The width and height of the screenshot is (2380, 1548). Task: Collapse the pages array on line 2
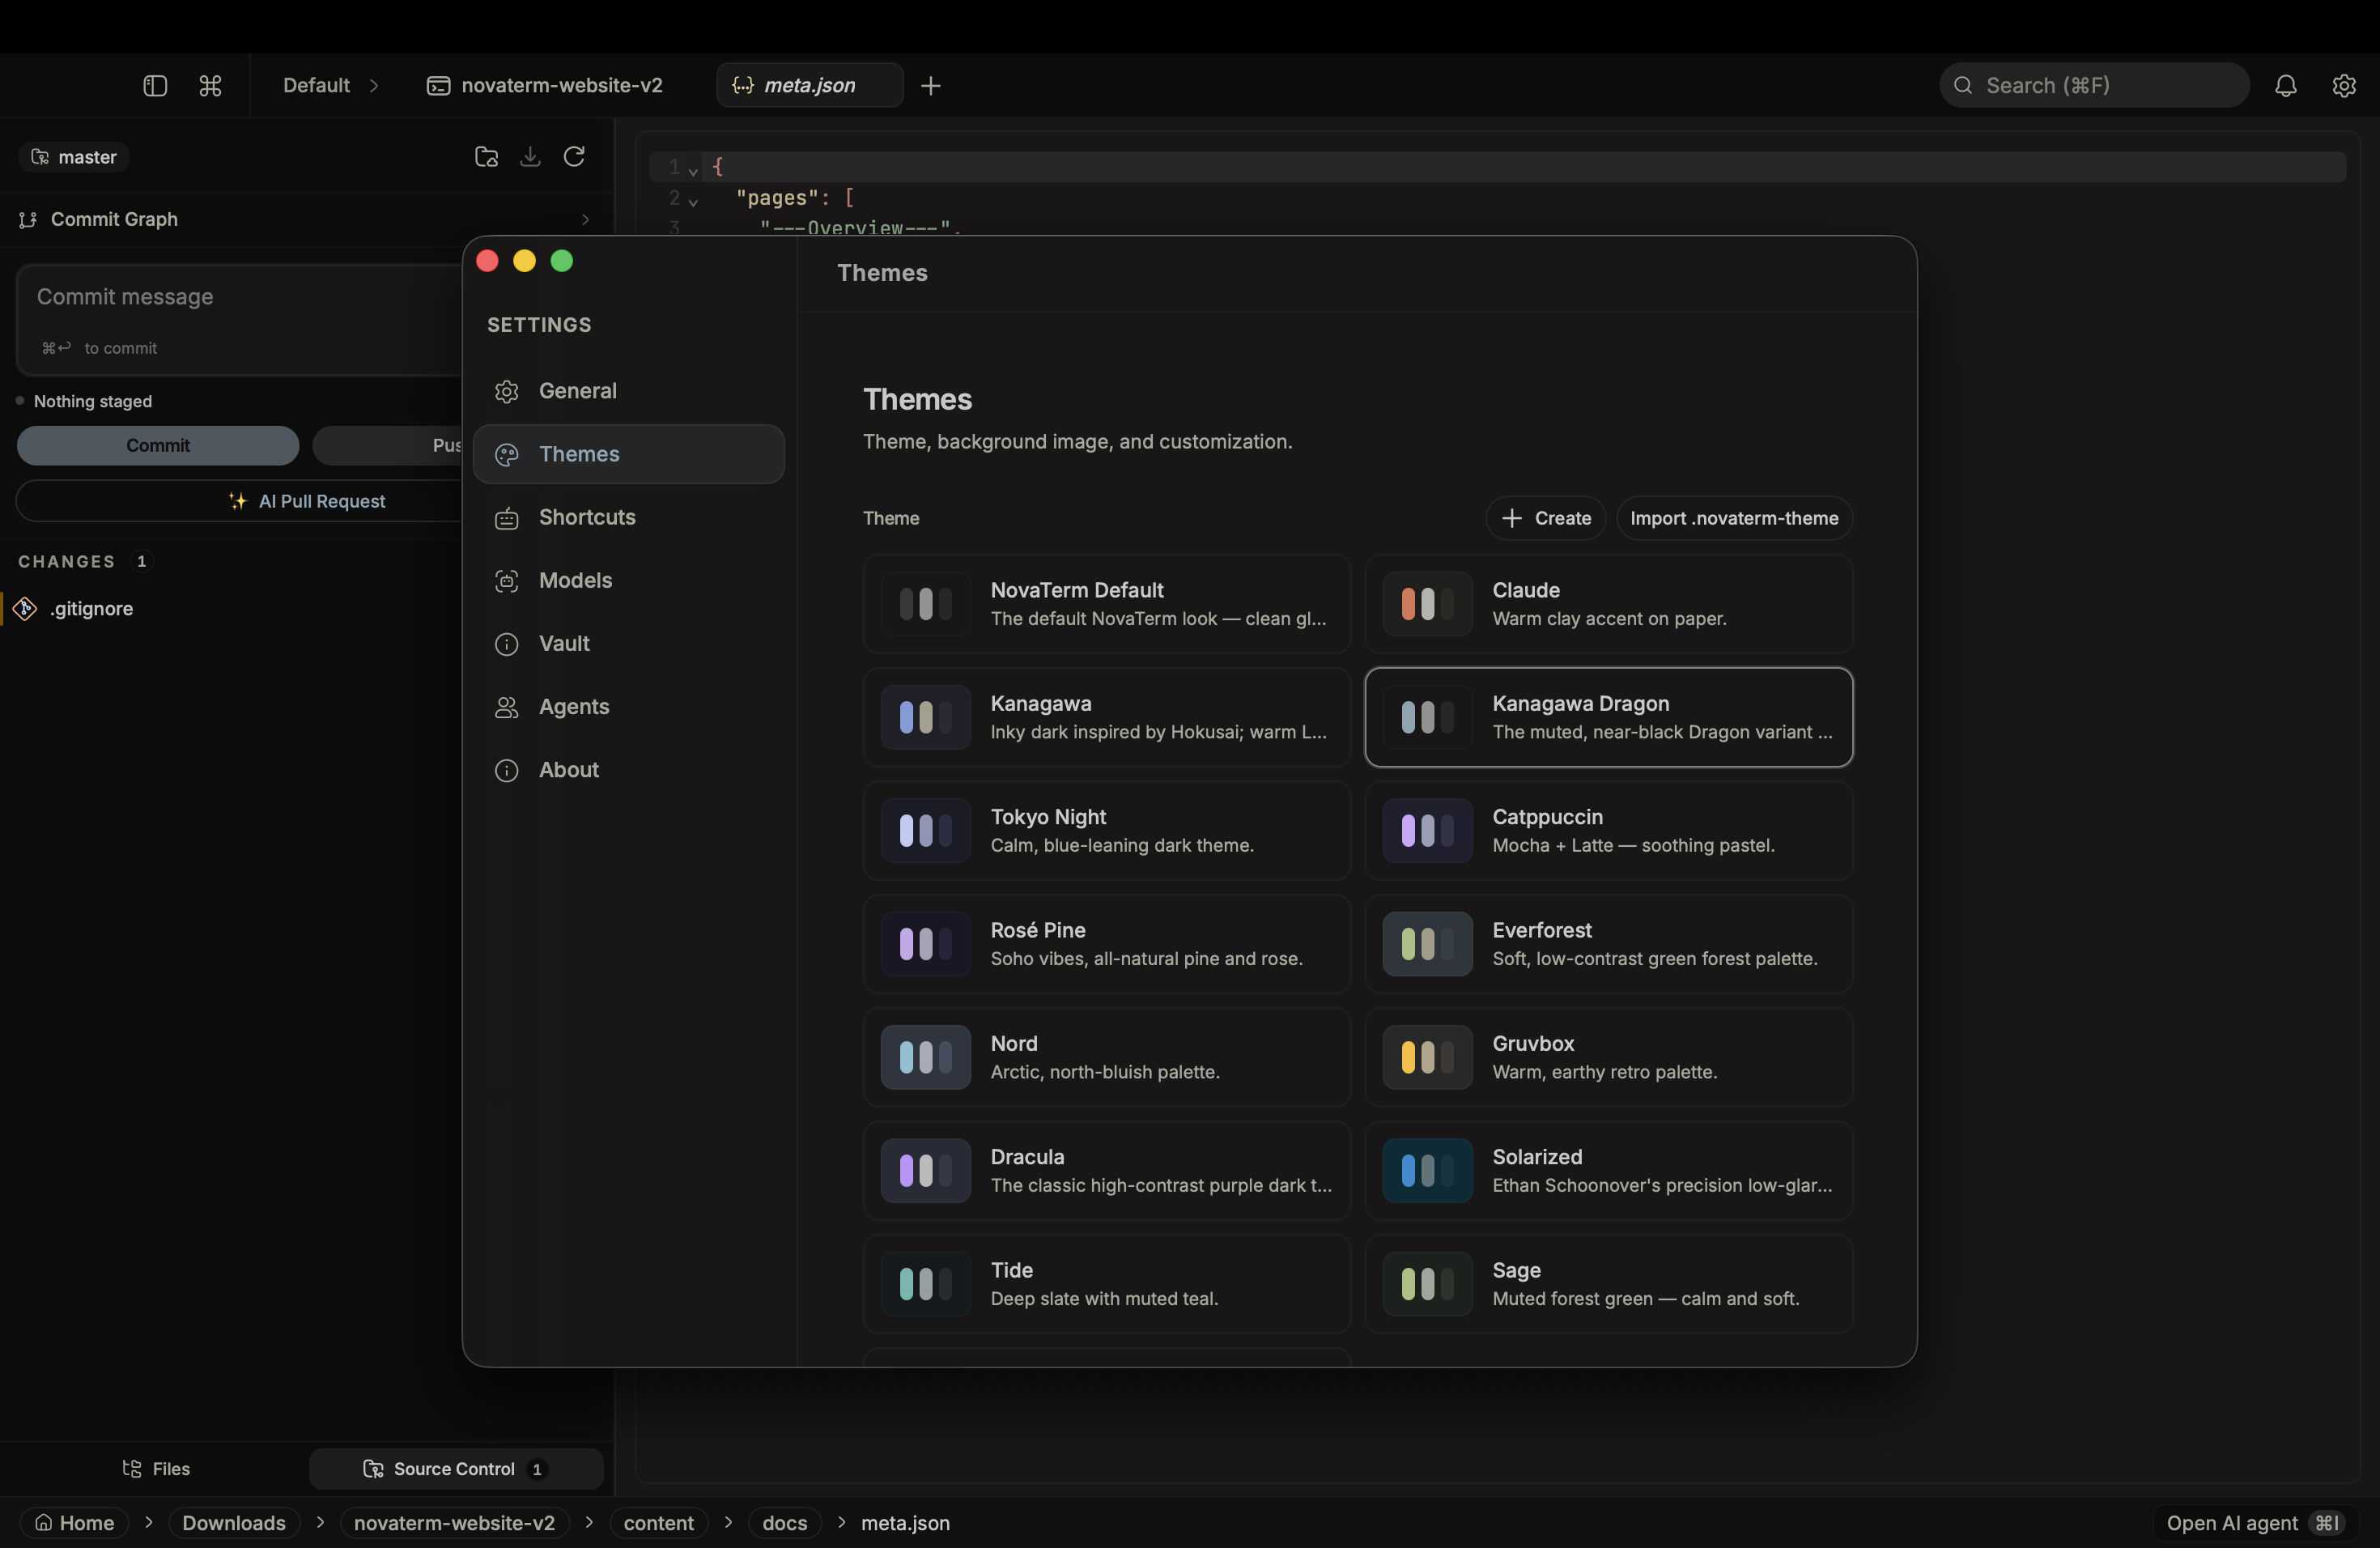pyautogui.click(x=693, y=202)
